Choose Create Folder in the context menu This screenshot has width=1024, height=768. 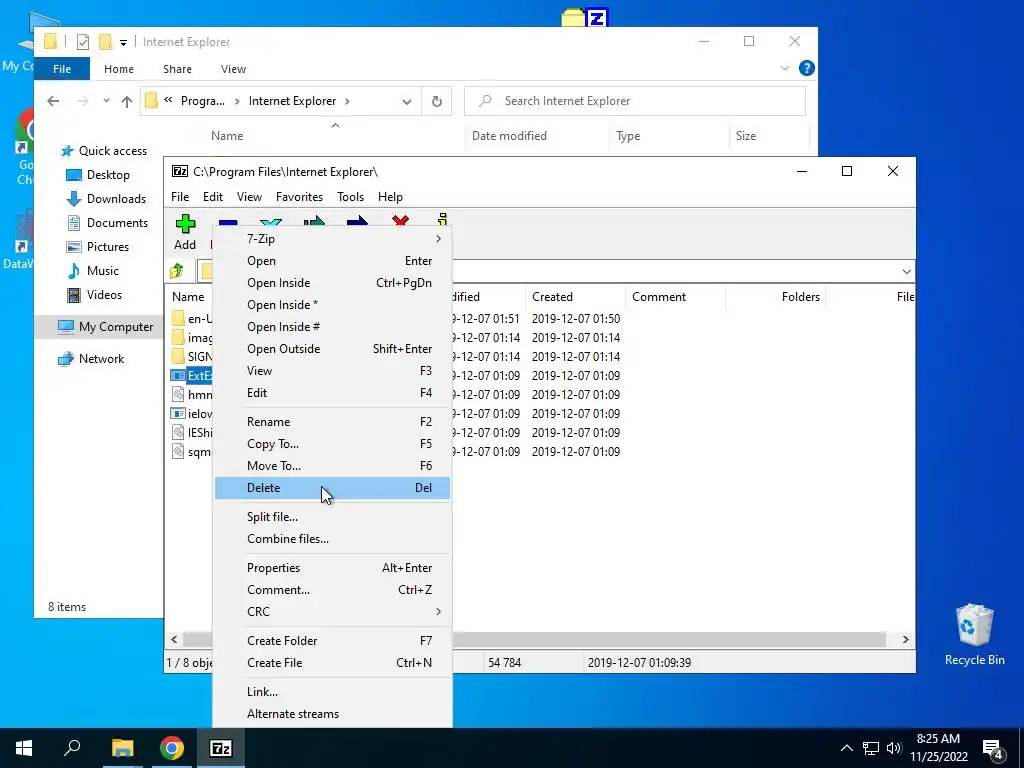click(x=332, y=641)
